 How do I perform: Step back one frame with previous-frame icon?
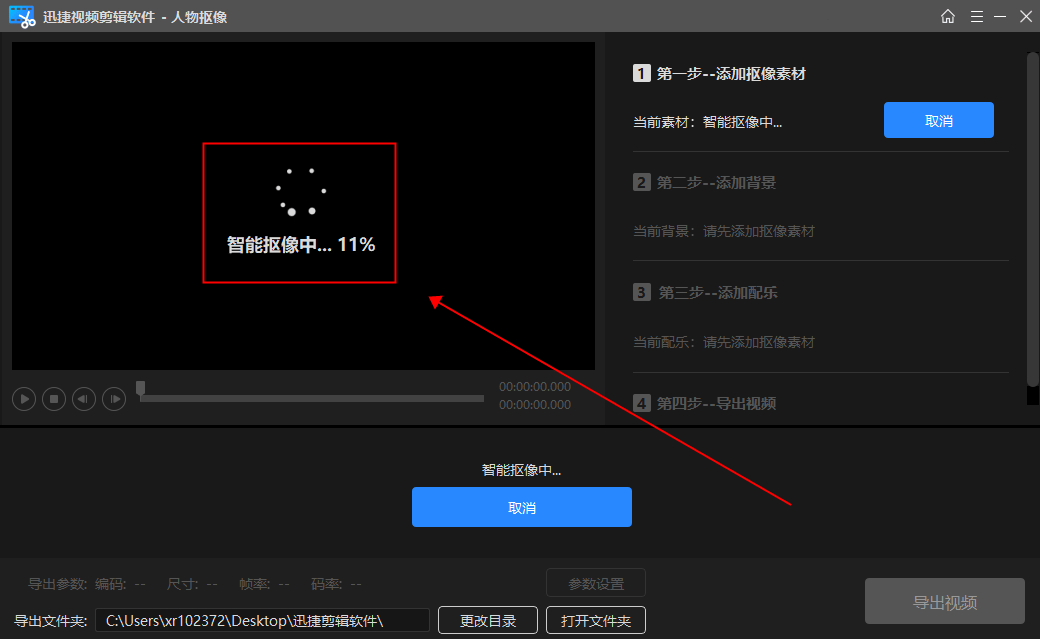[84, 398]
